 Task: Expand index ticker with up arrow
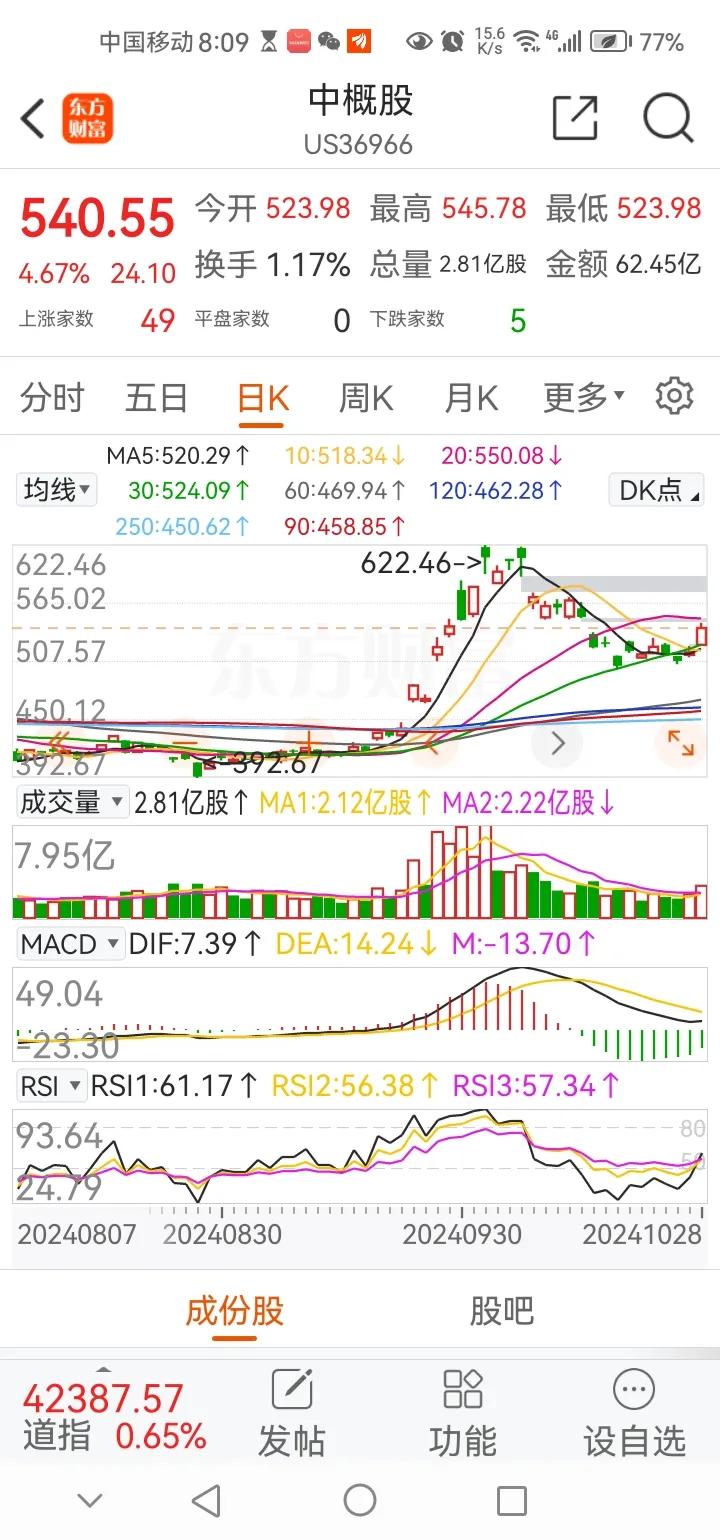[x=103, y=1369]
